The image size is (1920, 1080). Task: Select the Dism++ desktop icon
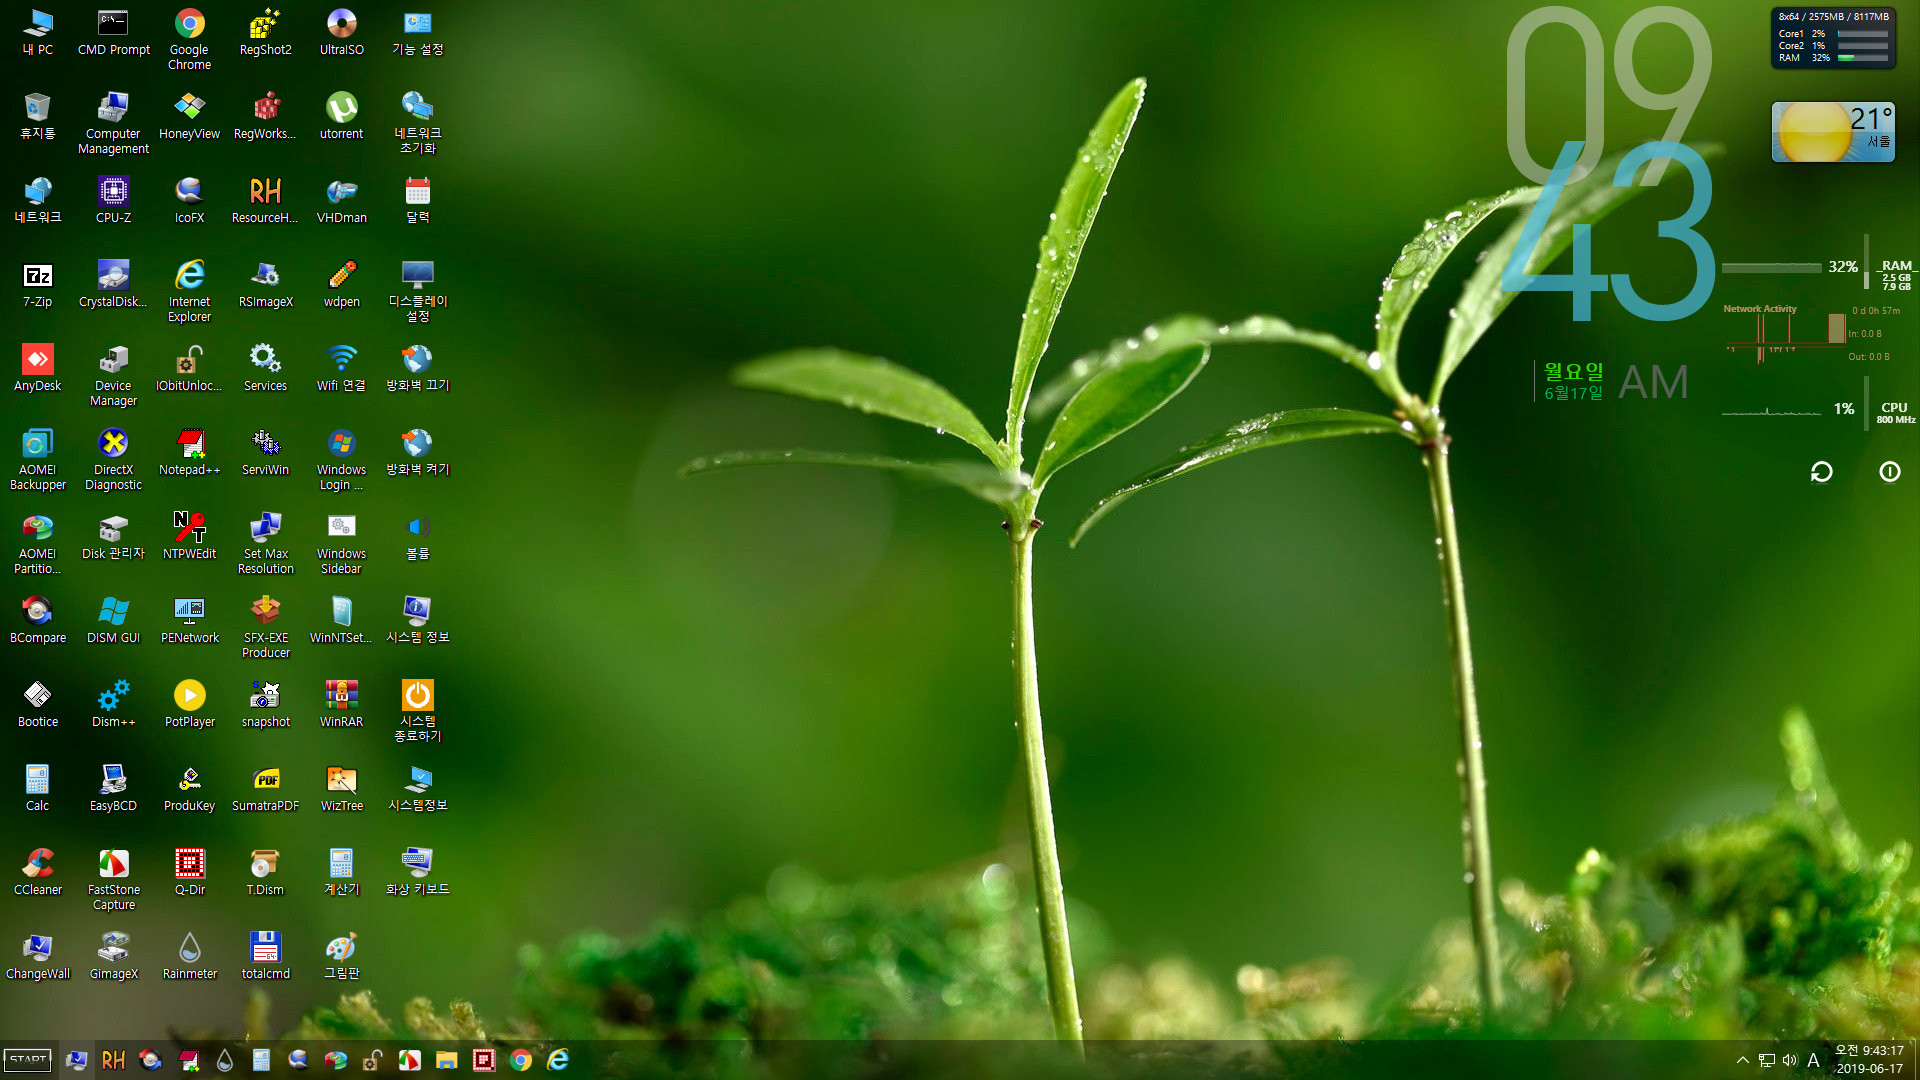113,704
